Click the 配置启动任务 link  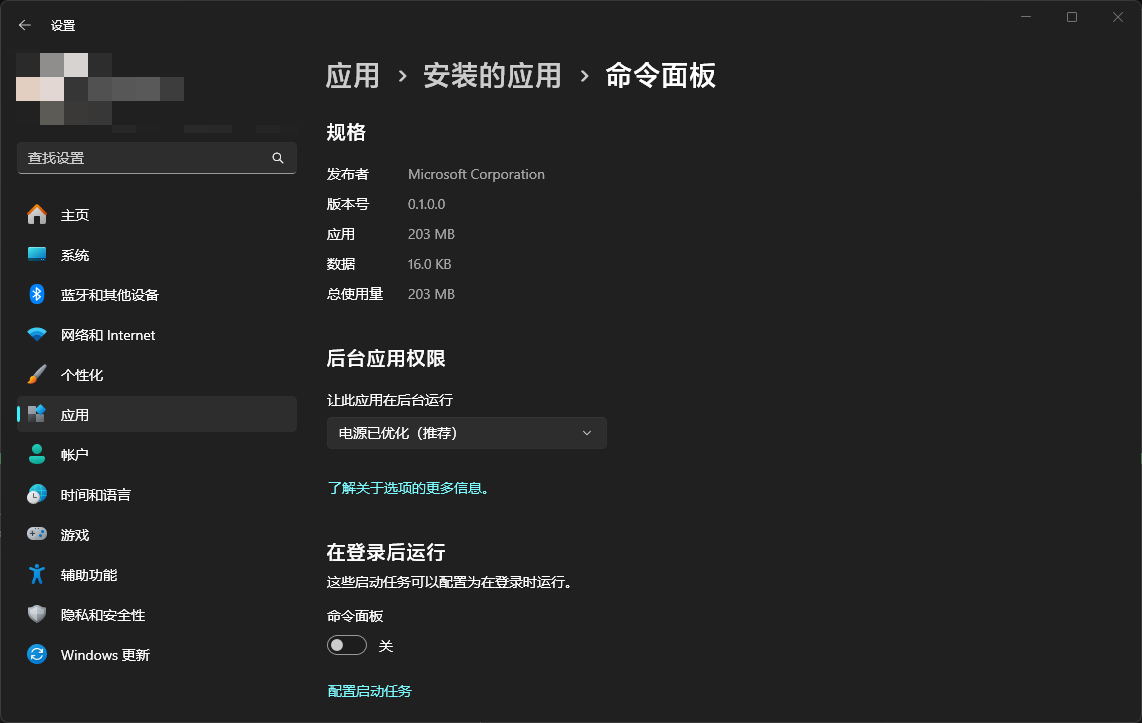369,691
